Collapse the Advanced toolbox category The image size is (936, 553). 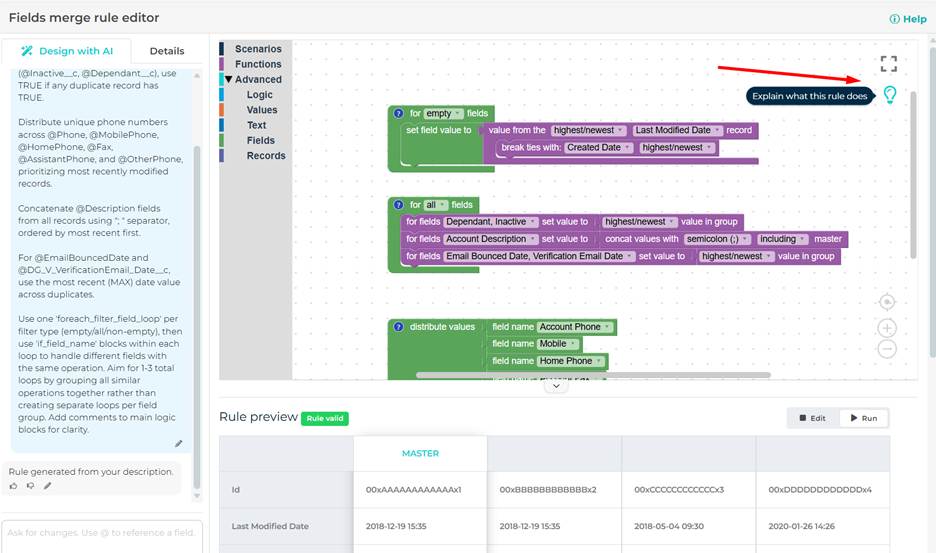coord(229,80)
